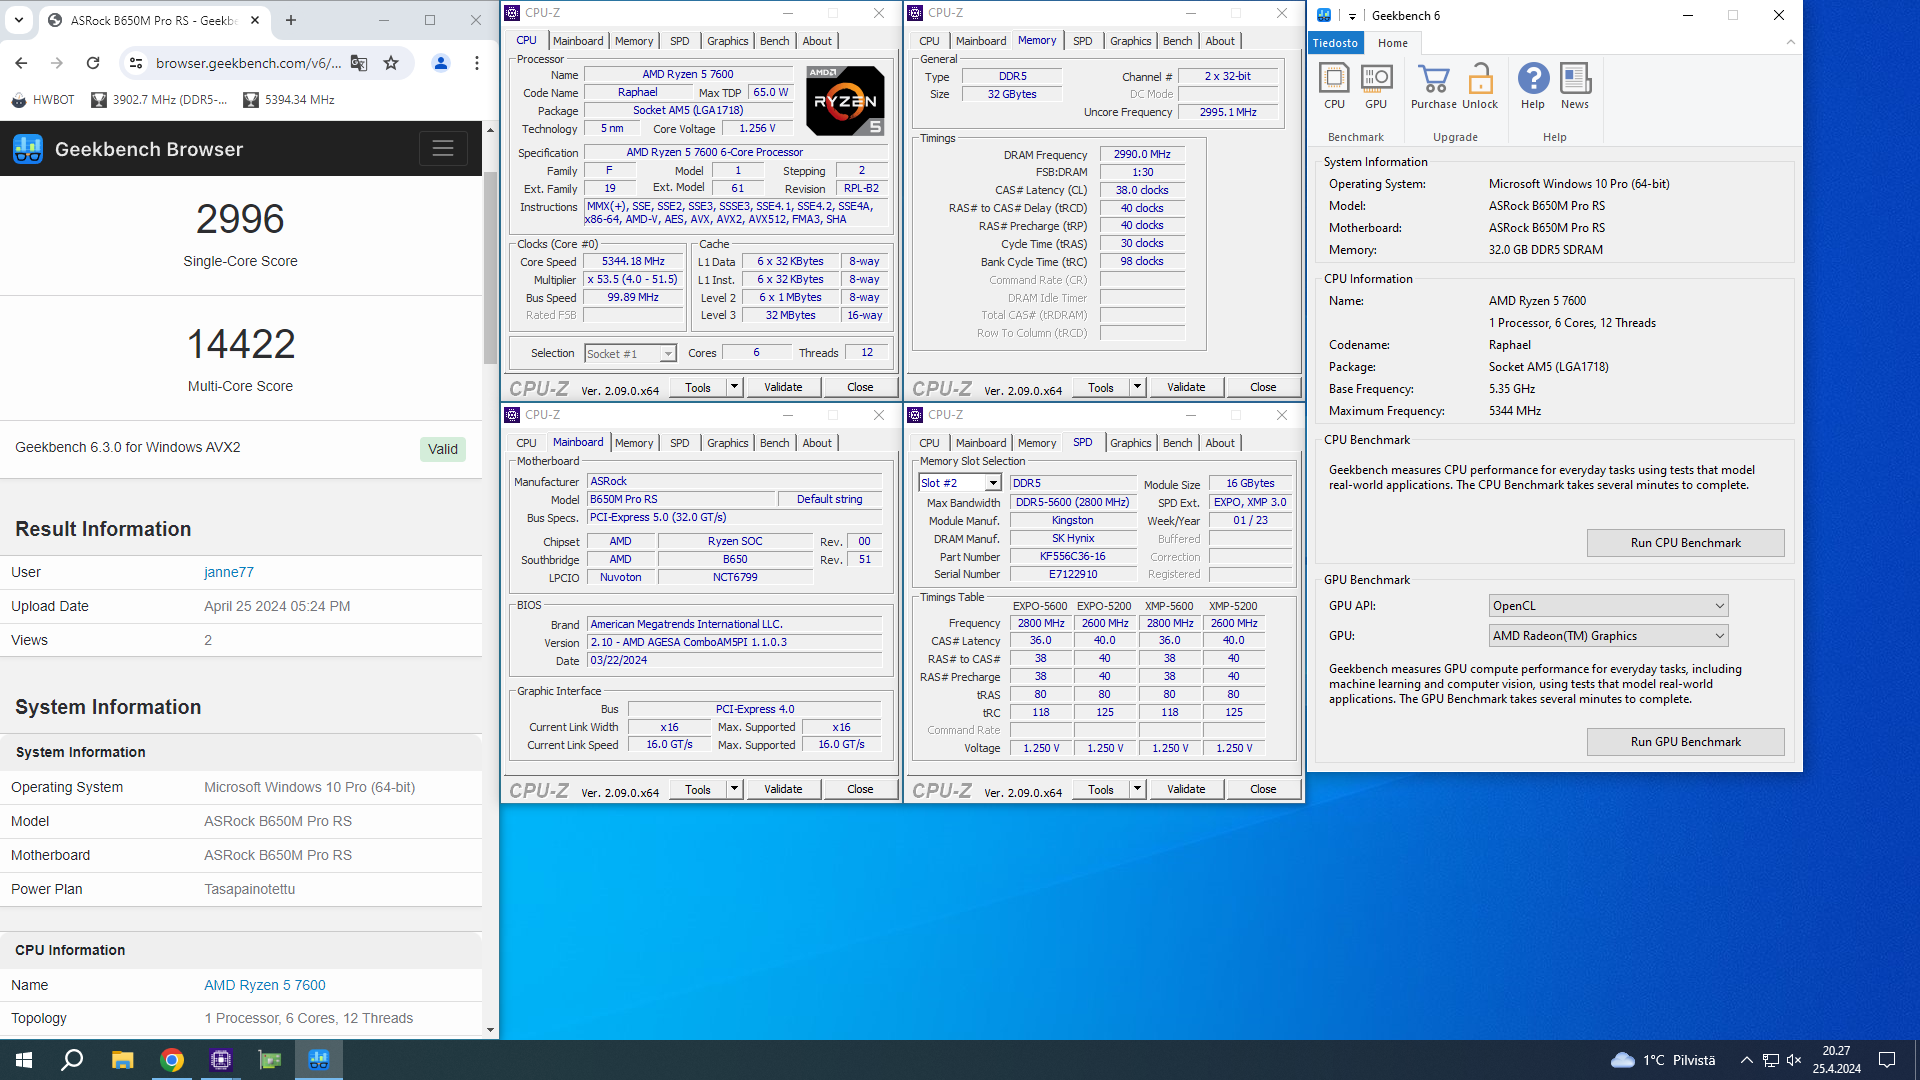The width and height of the screenshot is (1920, 1080).
Task: Expand Tools dropdown arrow in bottom-left CPU-Z
Action: (x=734, y=789)
